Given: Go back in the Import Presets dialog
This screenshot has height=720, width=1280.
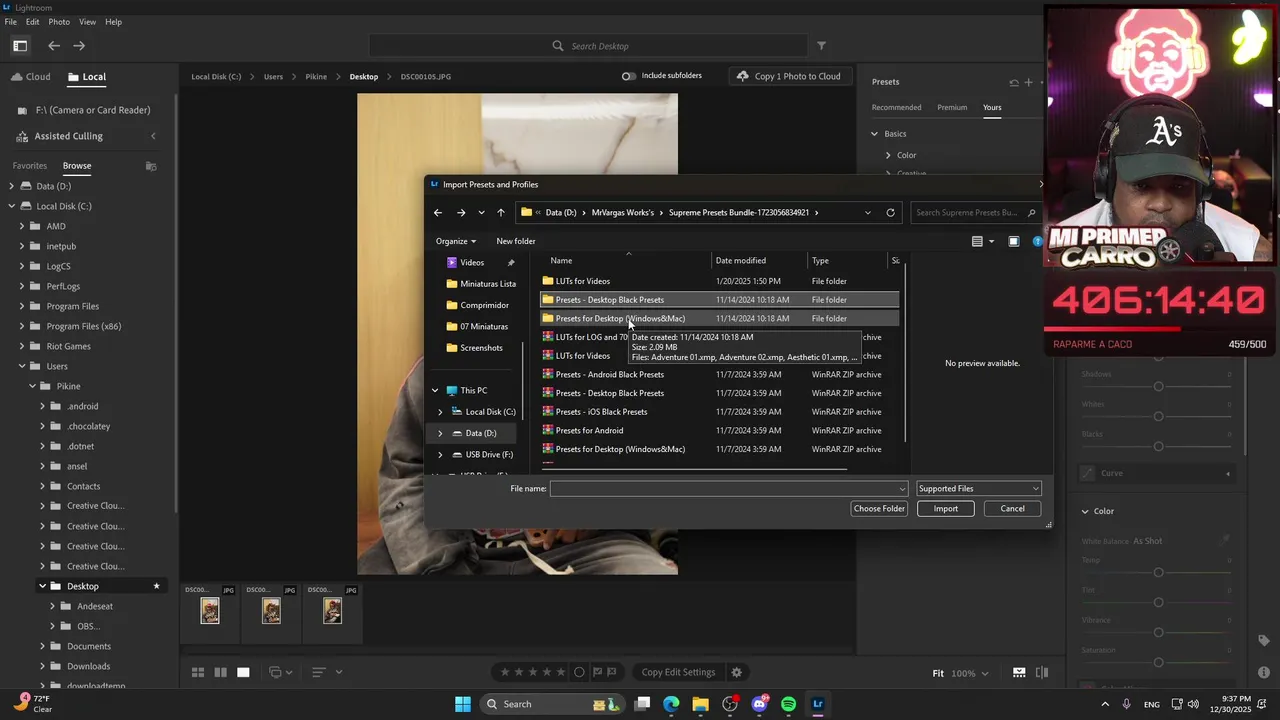Looking at the screenshot, I should point(438,212).
